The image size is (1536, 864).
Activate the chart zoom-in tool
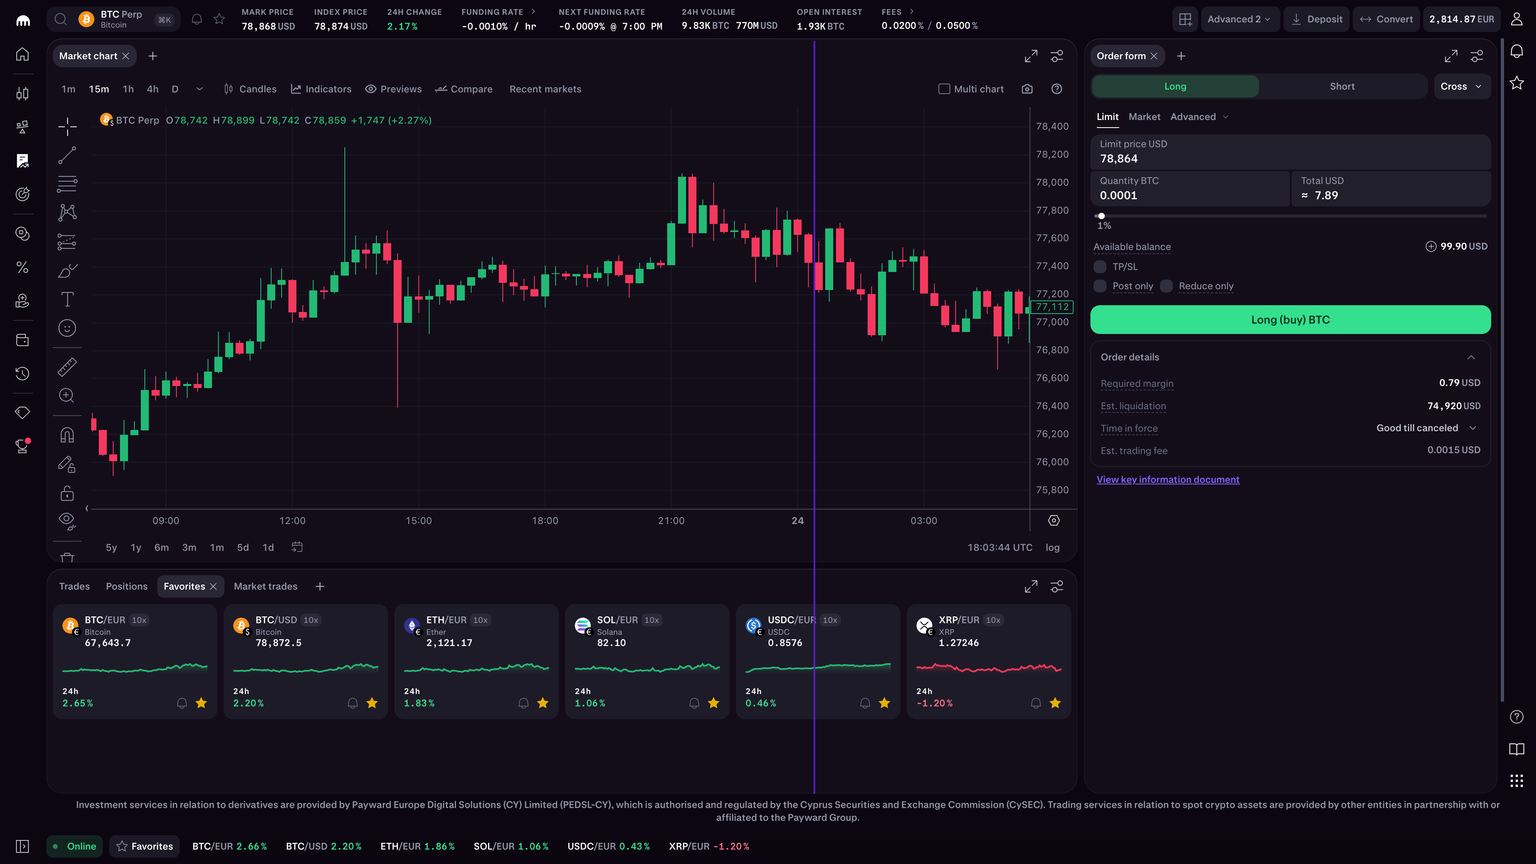pyautogui.click(x=67, y=396)
